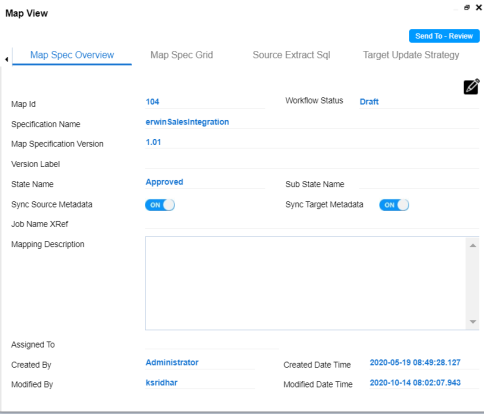Open the Map Spec Grid tab
The width and height of the screenshot is (484, 414).
[182, 55]
